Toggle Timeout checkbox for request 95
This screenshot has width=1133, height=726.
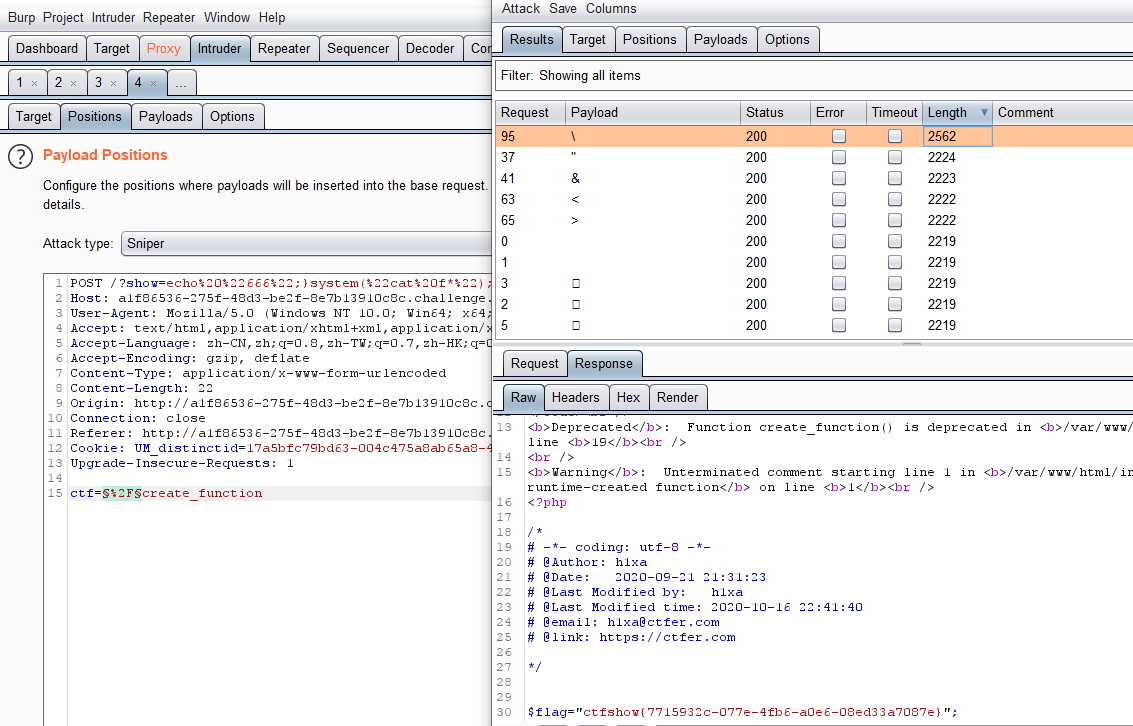point(895,136)
